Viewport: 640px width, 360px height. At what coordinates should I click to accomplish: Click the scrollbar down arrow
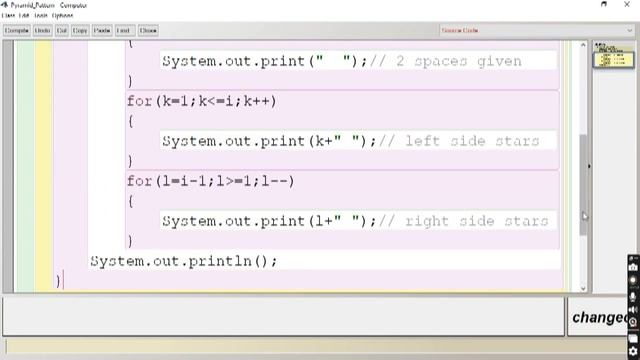pyautogui.click(x=583, y=288)
